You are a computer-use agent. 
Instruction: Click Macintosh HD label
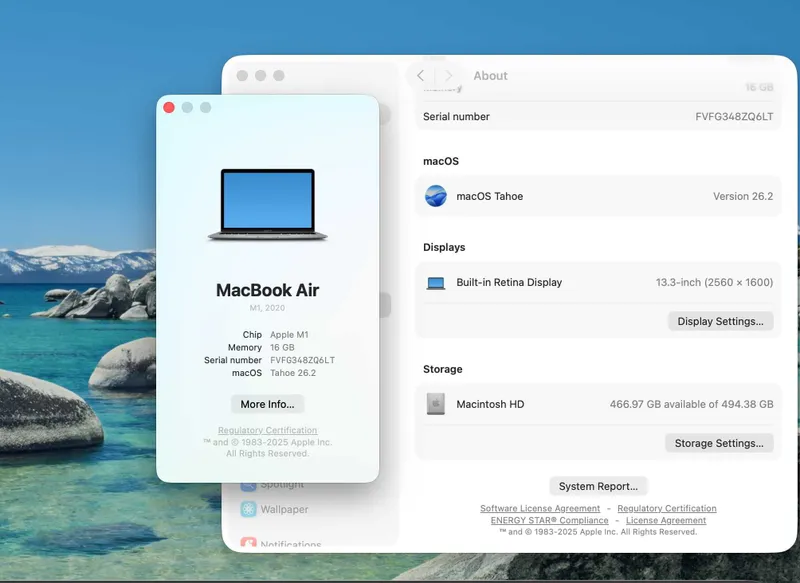[490, 404]
